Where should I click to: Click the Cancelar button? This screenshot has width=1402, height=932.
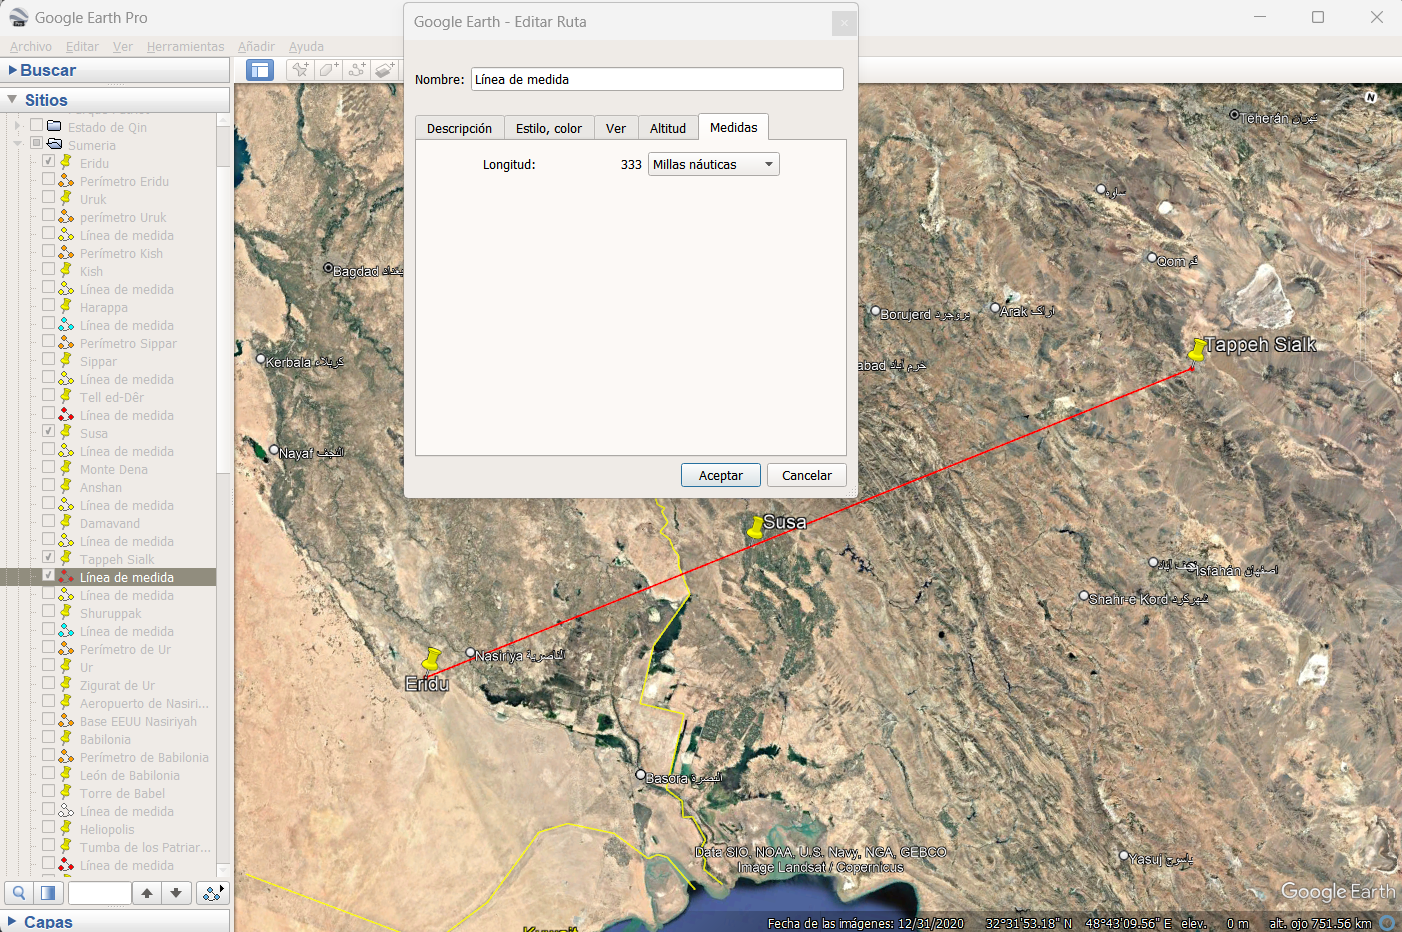coord(807,475)
